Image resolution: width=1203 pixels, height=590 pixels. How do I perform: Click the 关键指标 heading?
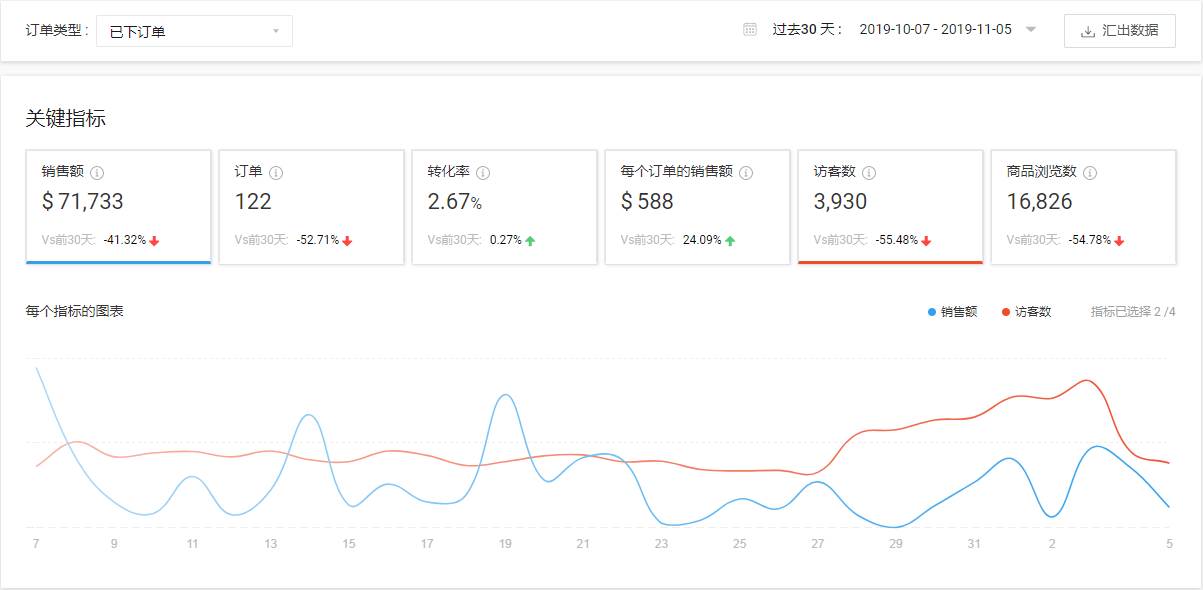66,119
